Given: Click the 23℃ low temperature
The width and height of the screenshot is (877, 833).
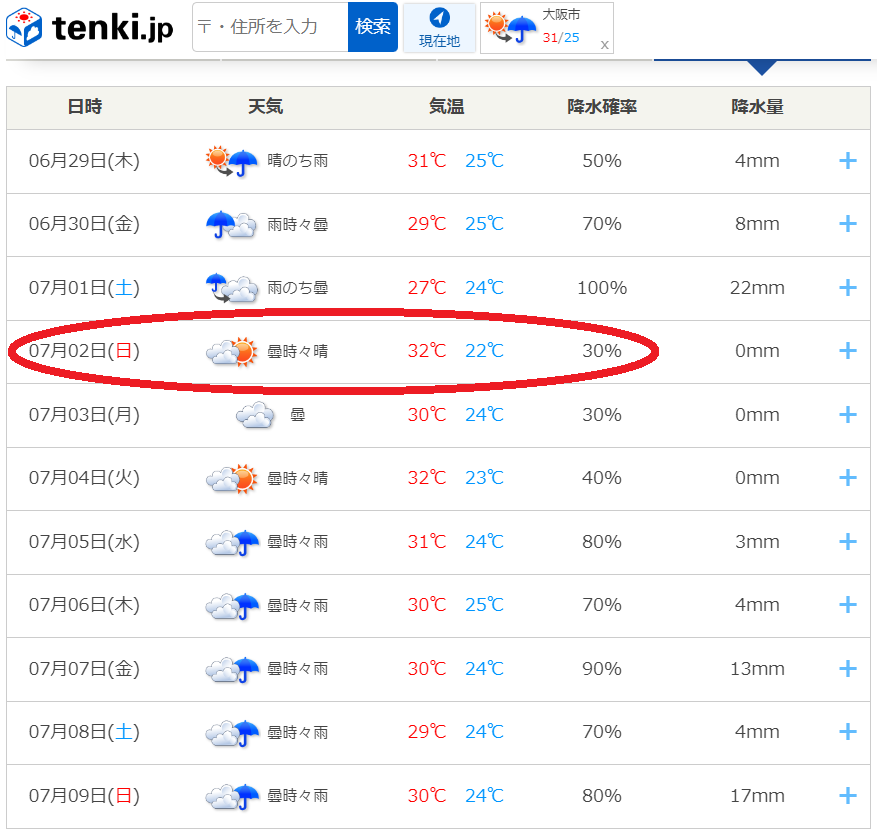Looking at the screenshot, I should click(484, 478).
